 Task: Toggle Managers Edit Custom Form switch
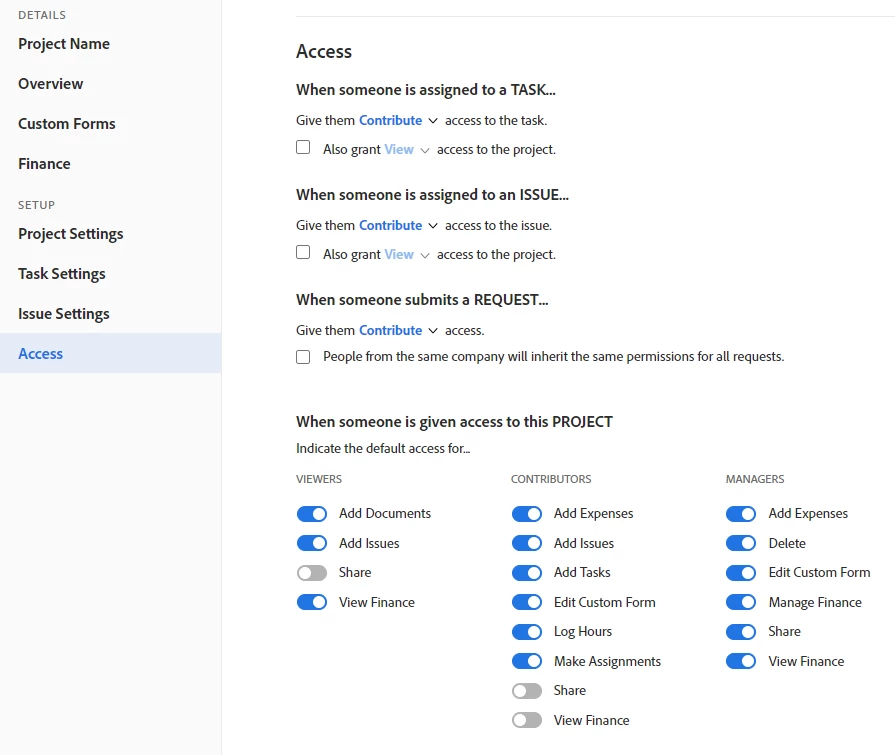(x=741, y=572)
